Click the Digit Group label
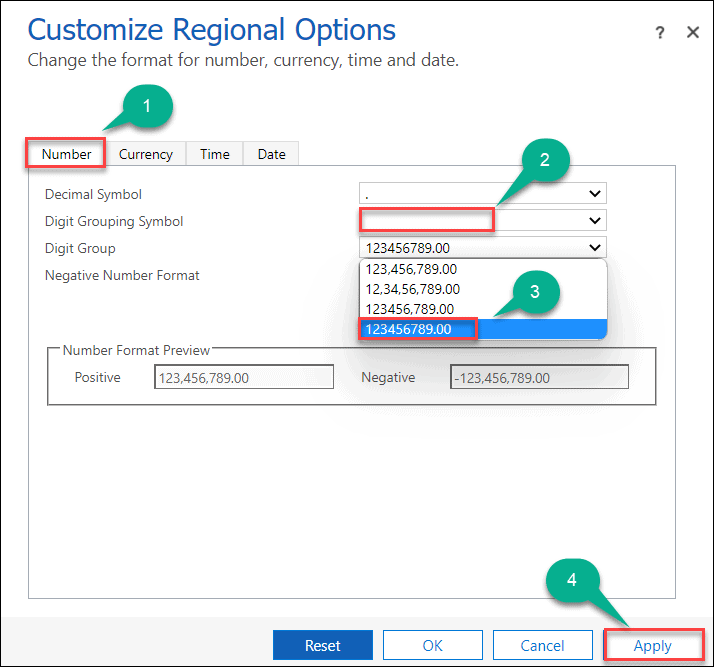Viewport: 714px width, 667px height. 80,249
